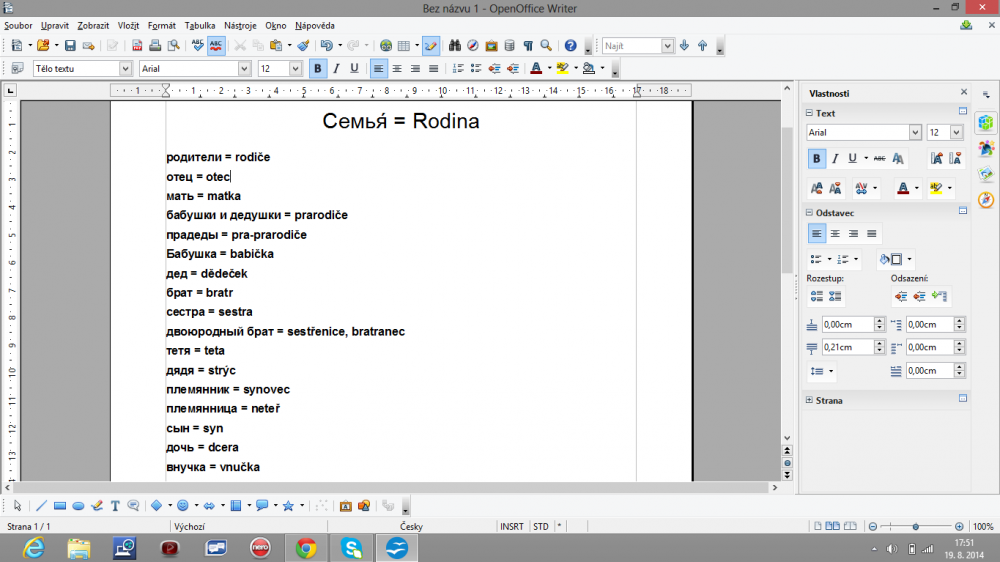1000x562 pixels.
Task: Click INSRT mode in status bar
Action: coord(511,526)
